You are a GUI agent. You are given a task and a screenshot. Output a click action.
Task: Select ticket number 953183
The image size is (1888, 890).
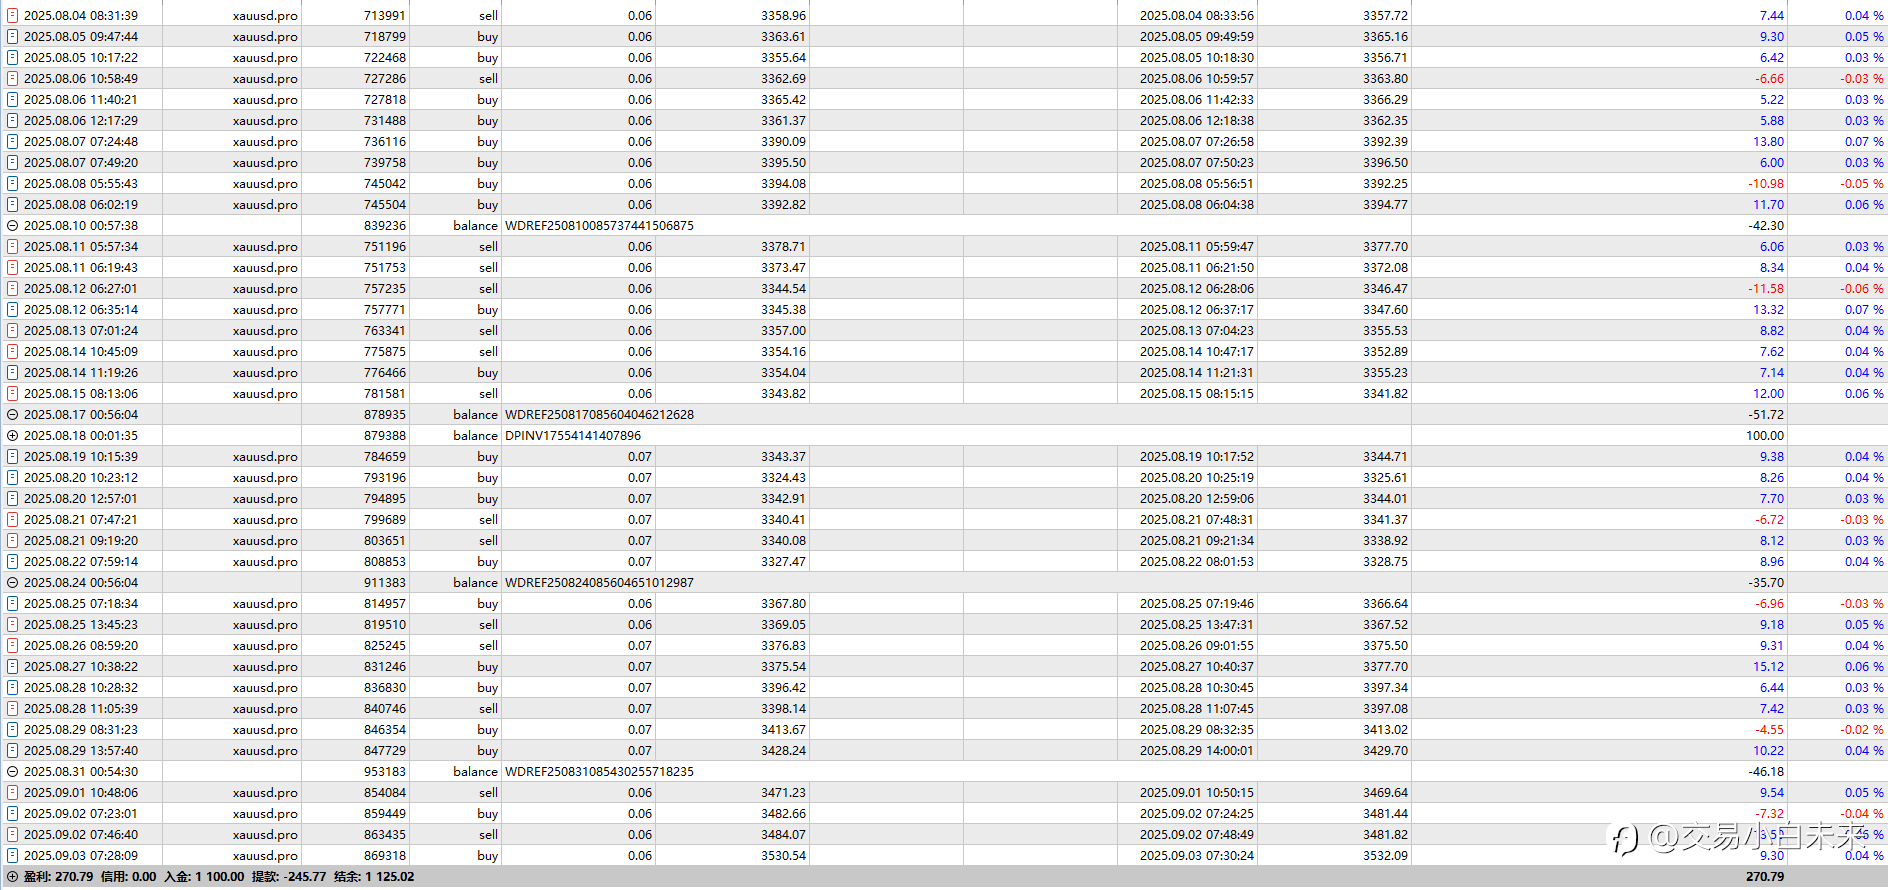[x=384, y=771]
